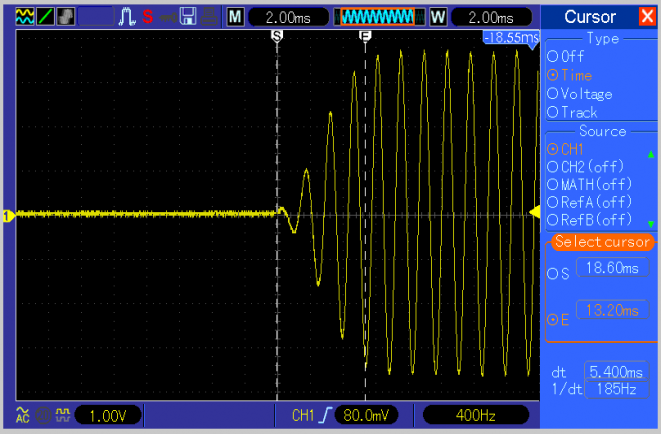
Task: Click the 1.00V vertical scale readout
Action: [106, 414]
